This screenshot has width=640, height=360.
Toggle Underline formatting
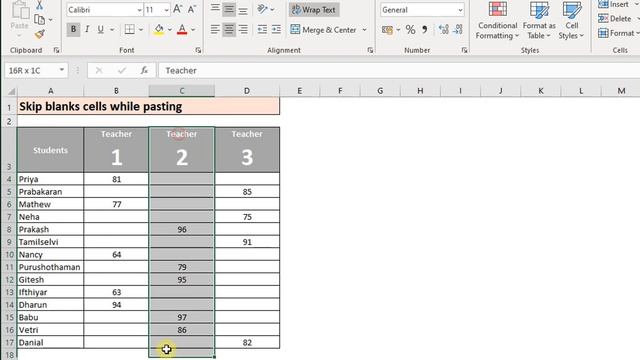[100, 29]
